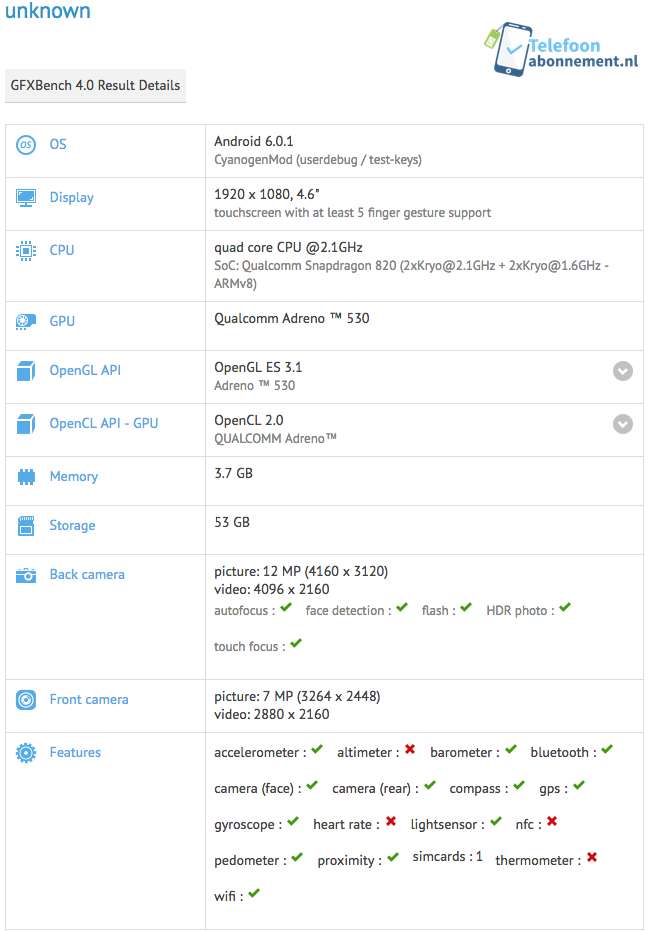This screenshot has width=652, height=931.
Task: Click the pedometer green checkmark
Action: coord(297,857)
